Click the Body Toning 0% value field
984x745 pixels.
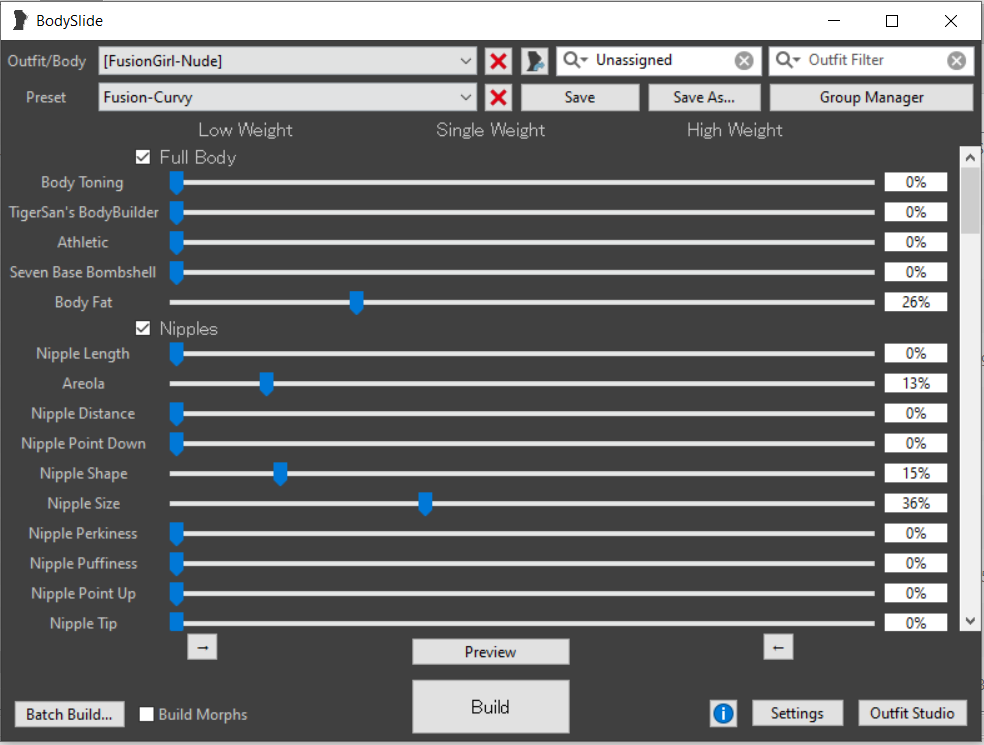coord(916,183)
